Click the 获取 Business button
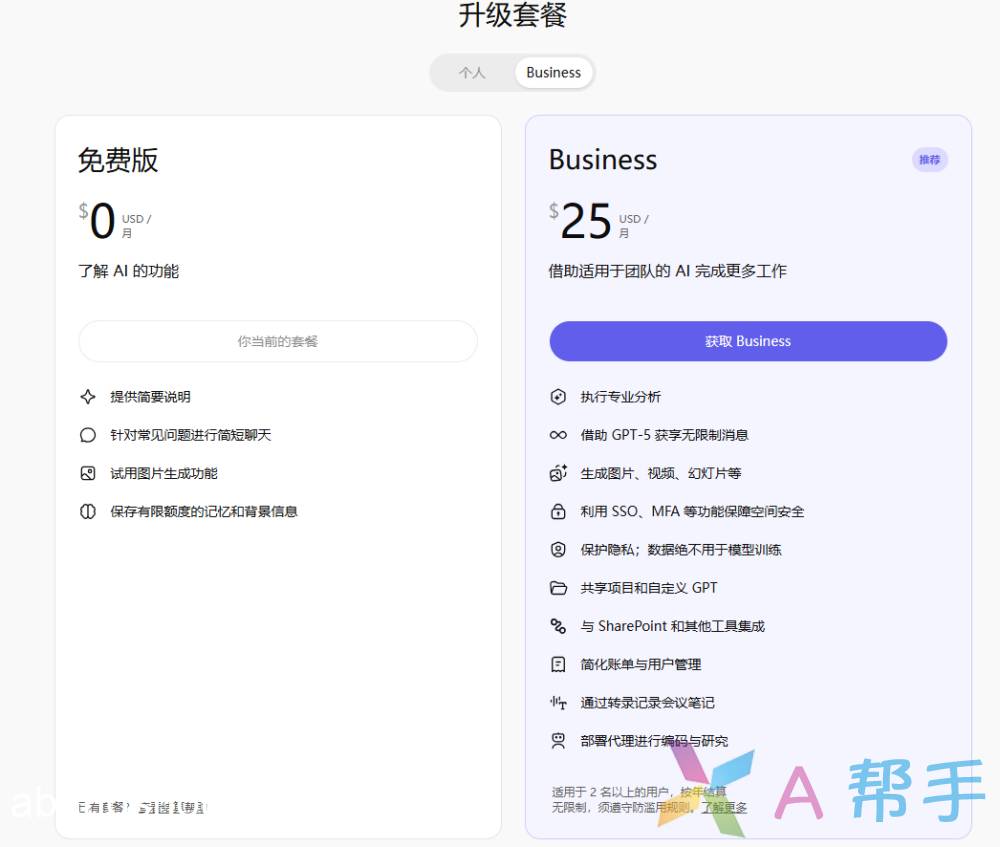 (x=747, y=341)
